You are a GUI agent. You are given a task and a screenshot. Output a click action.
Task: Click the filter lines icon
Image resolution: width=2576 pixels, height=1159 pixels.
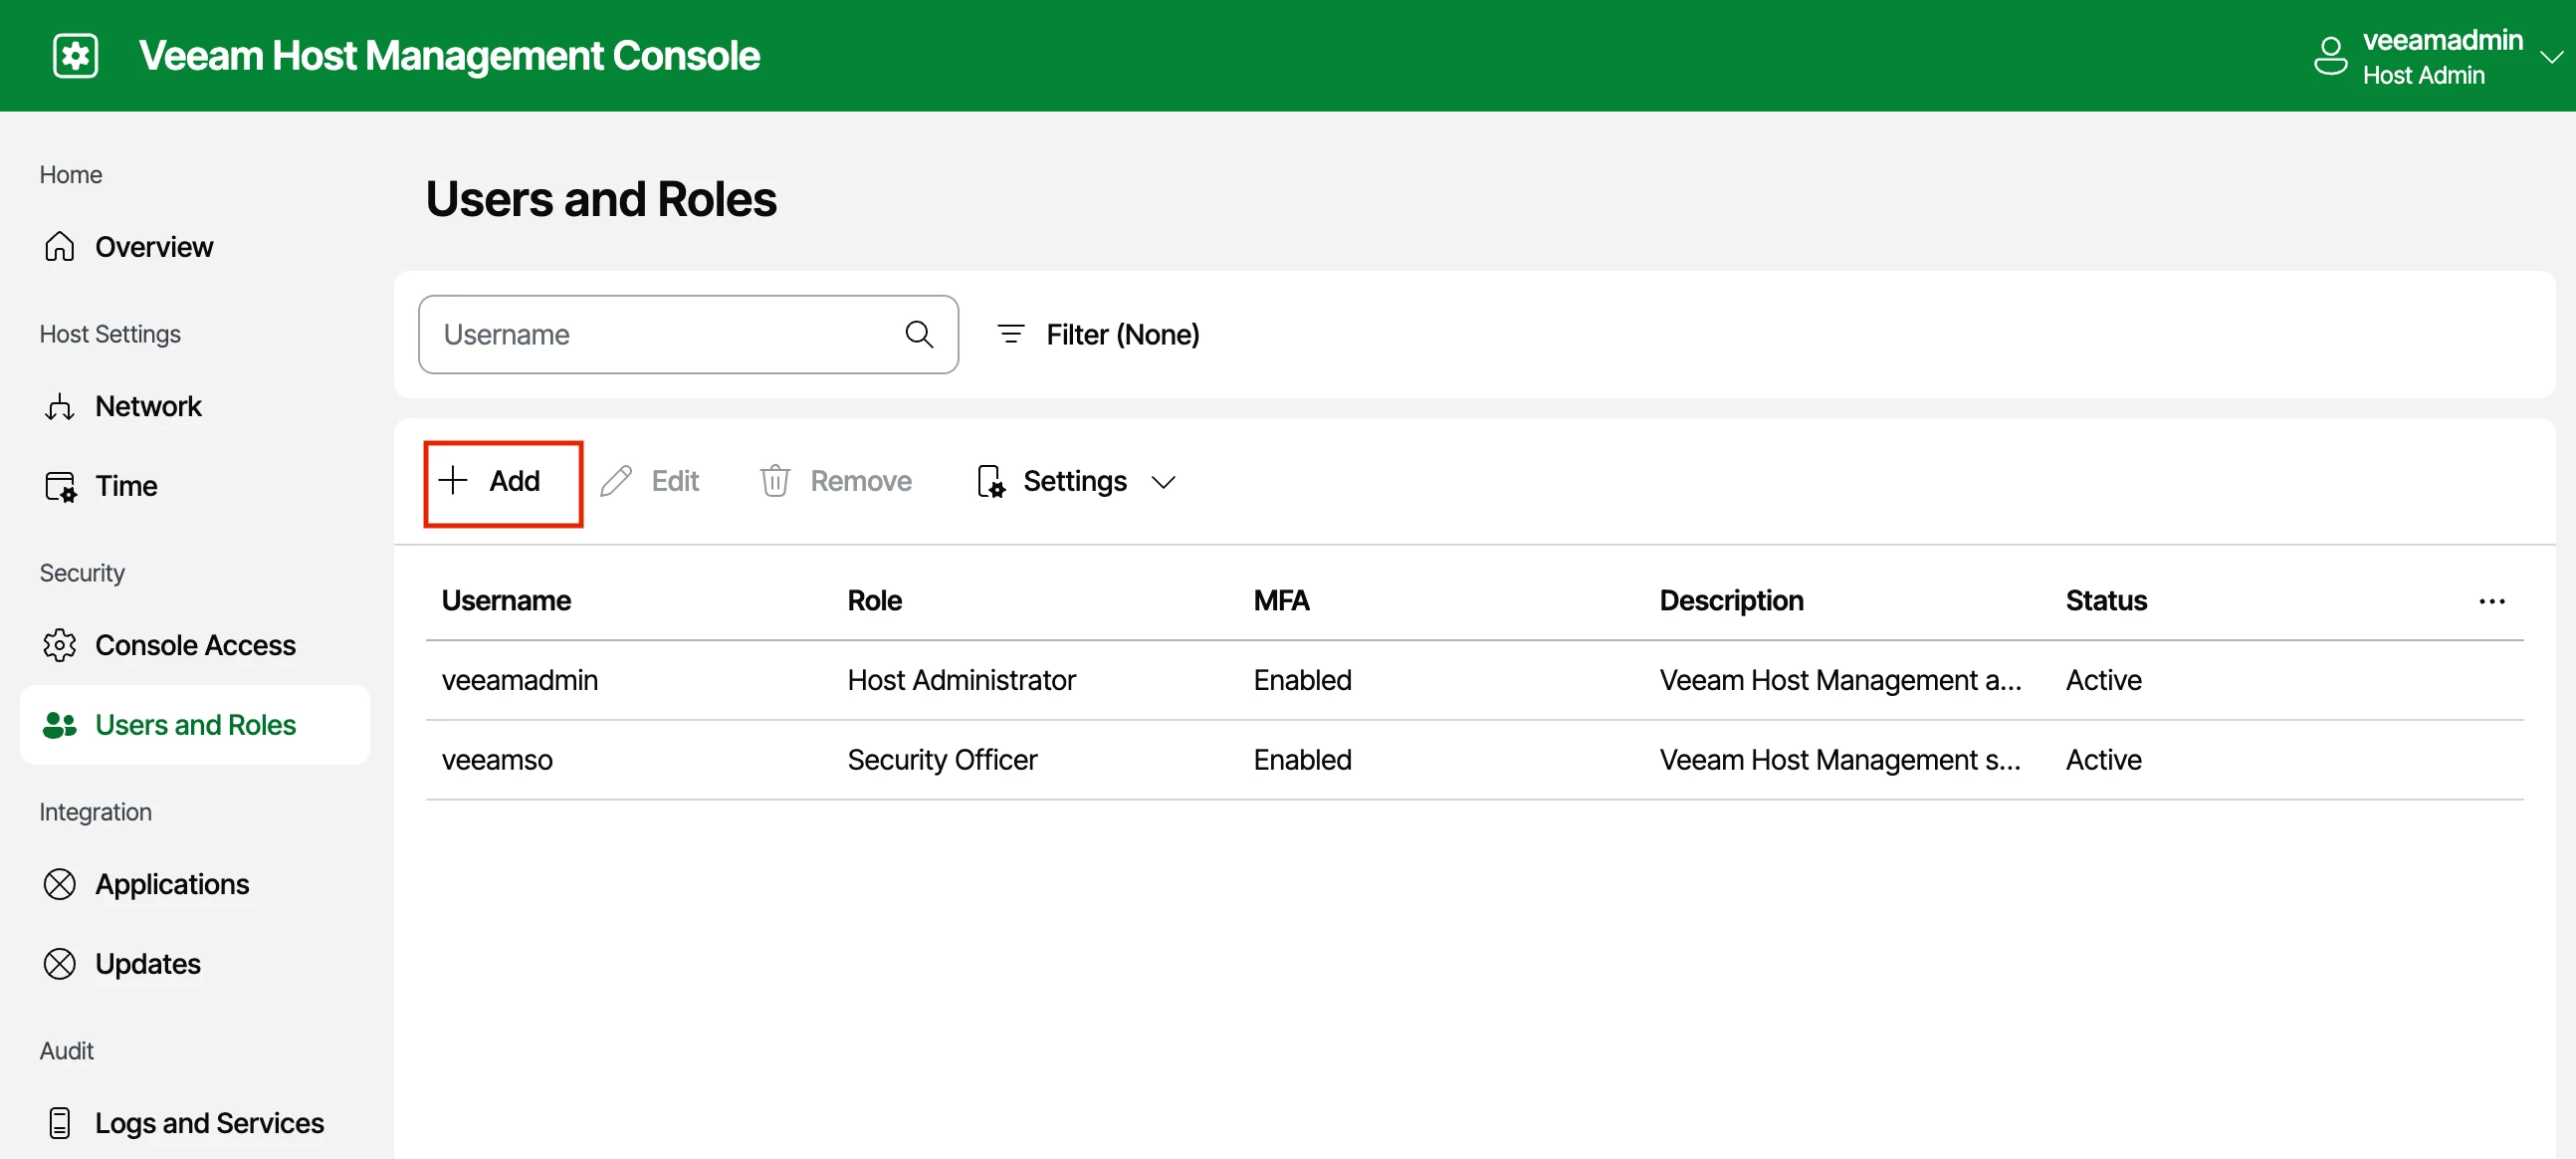[1011, 334]
